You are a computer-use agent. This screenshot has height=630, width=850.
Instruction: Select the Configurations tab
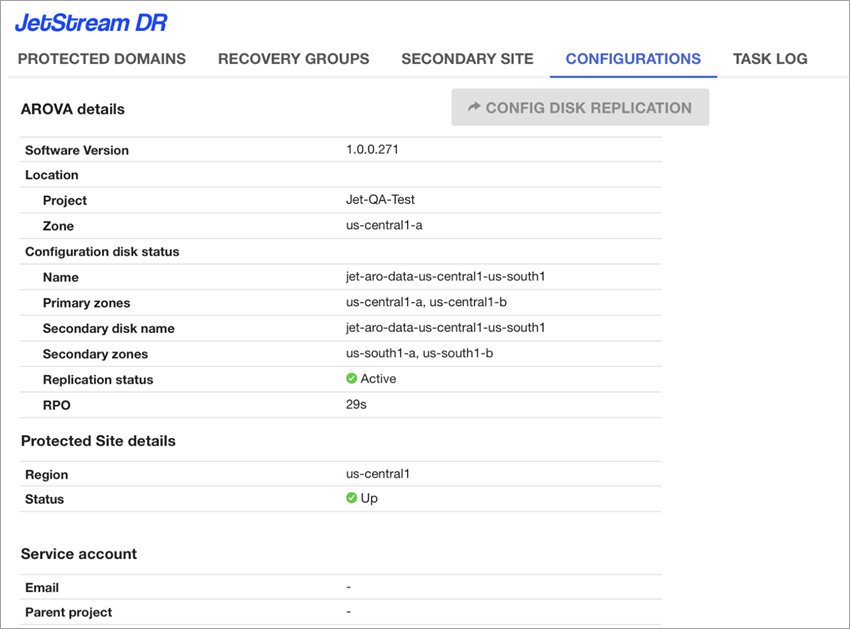633,59
